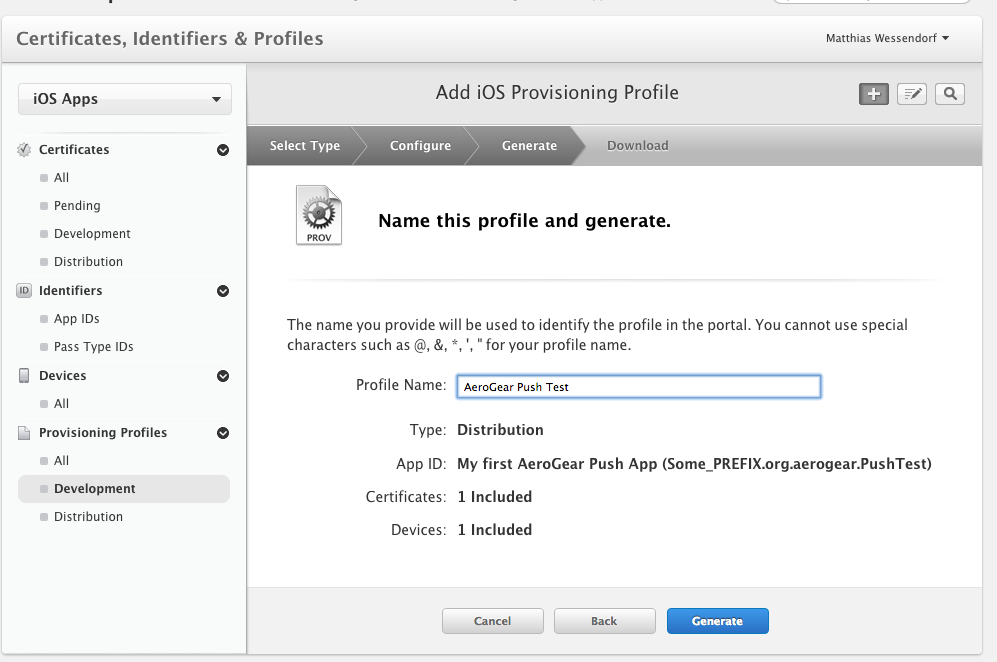The width and height of the screenshot is (997, 662).
Task: Open the Matthias Wessendorf account menu
Action: (x=886, y=38)
